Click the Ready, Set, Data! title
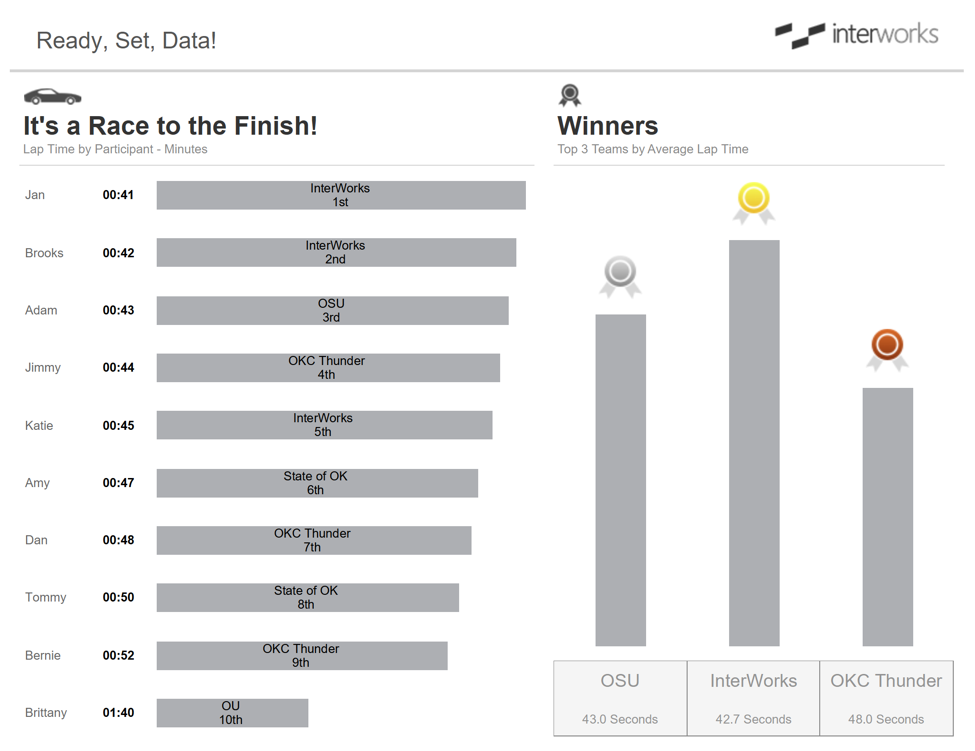This screenshot has width=975, height=751. (x=126, y=40)
